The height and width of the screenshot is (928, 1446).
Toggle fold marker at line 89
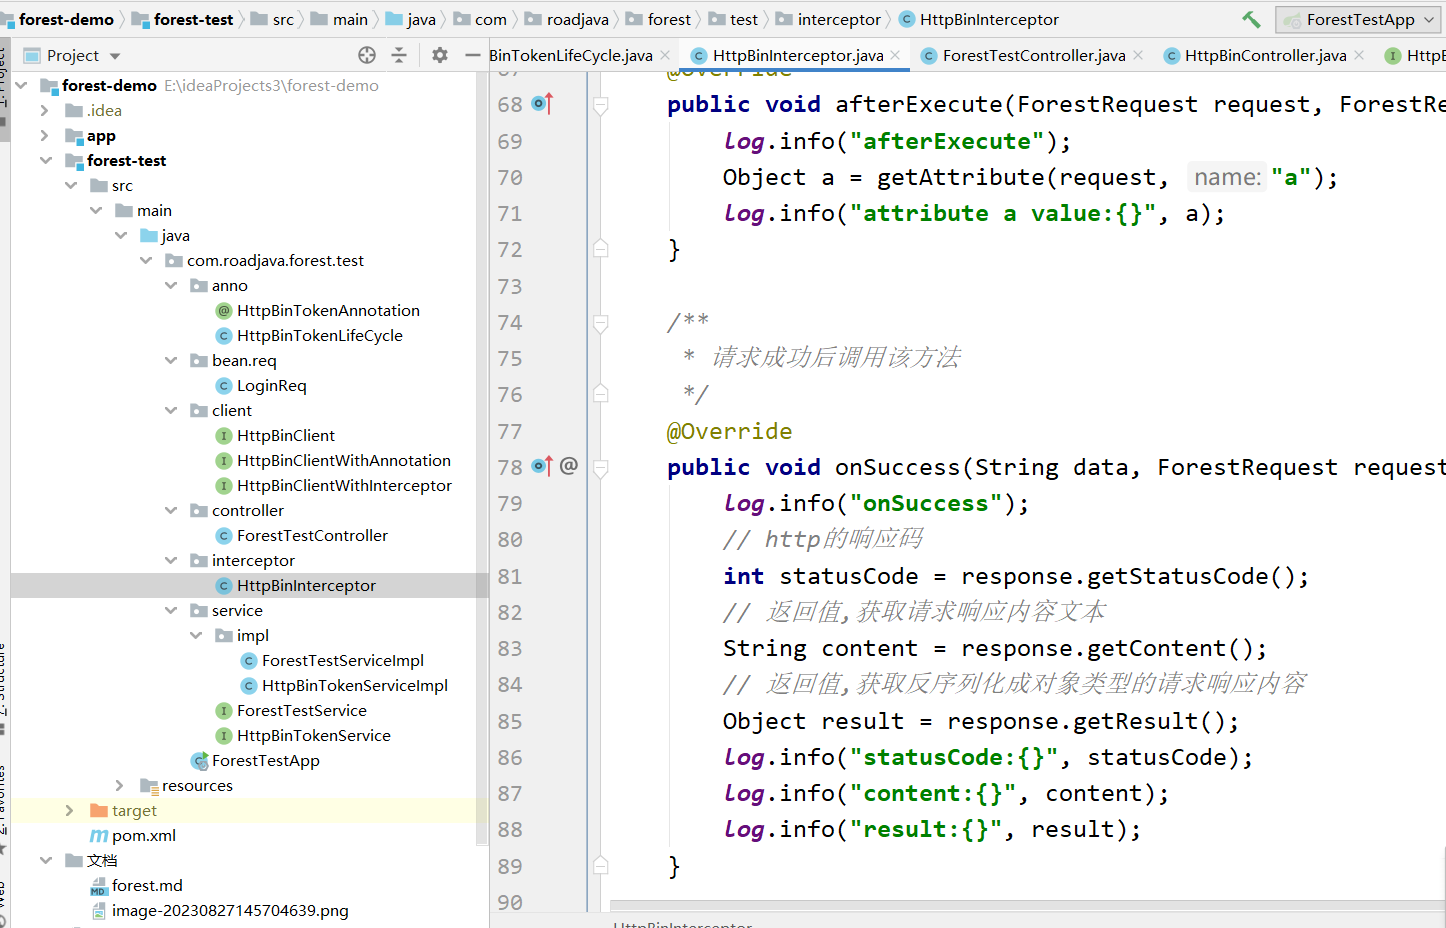[601, 865]
